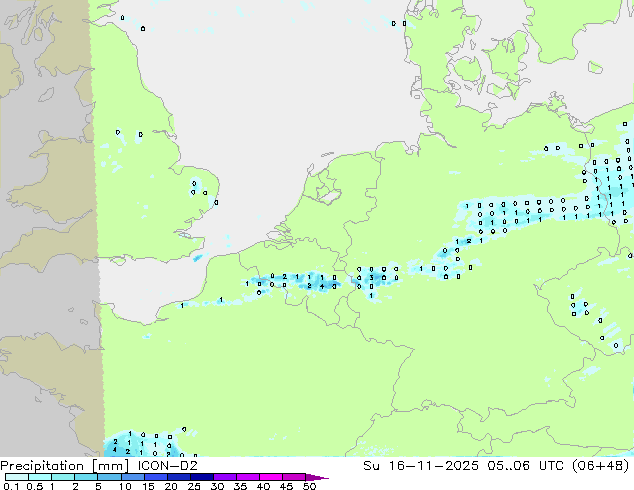Viewport: 634px width, 490px height.
Task: Click the '50' legend scale value
Action: coord(309,486)
